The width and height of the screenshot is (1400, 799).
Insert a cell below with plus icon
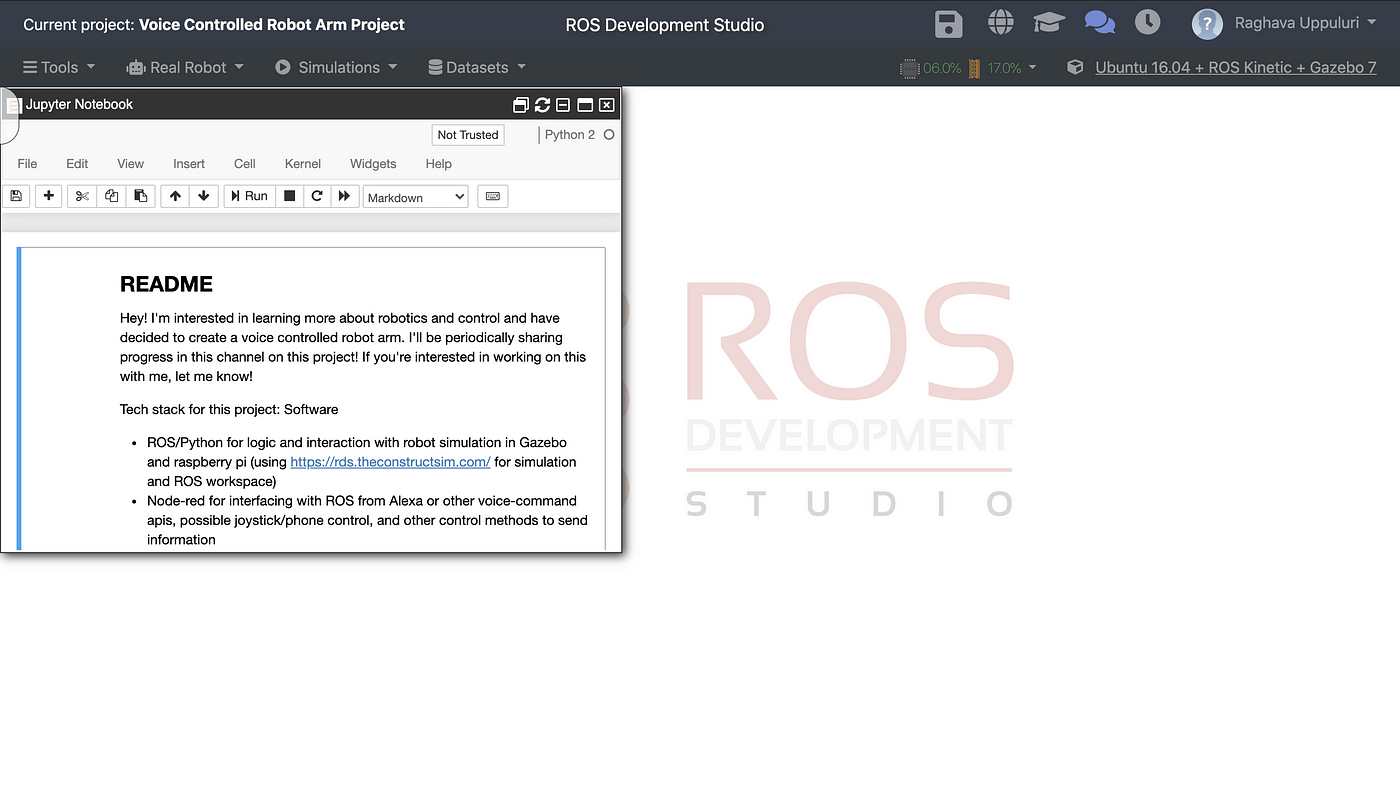(49, 196)
